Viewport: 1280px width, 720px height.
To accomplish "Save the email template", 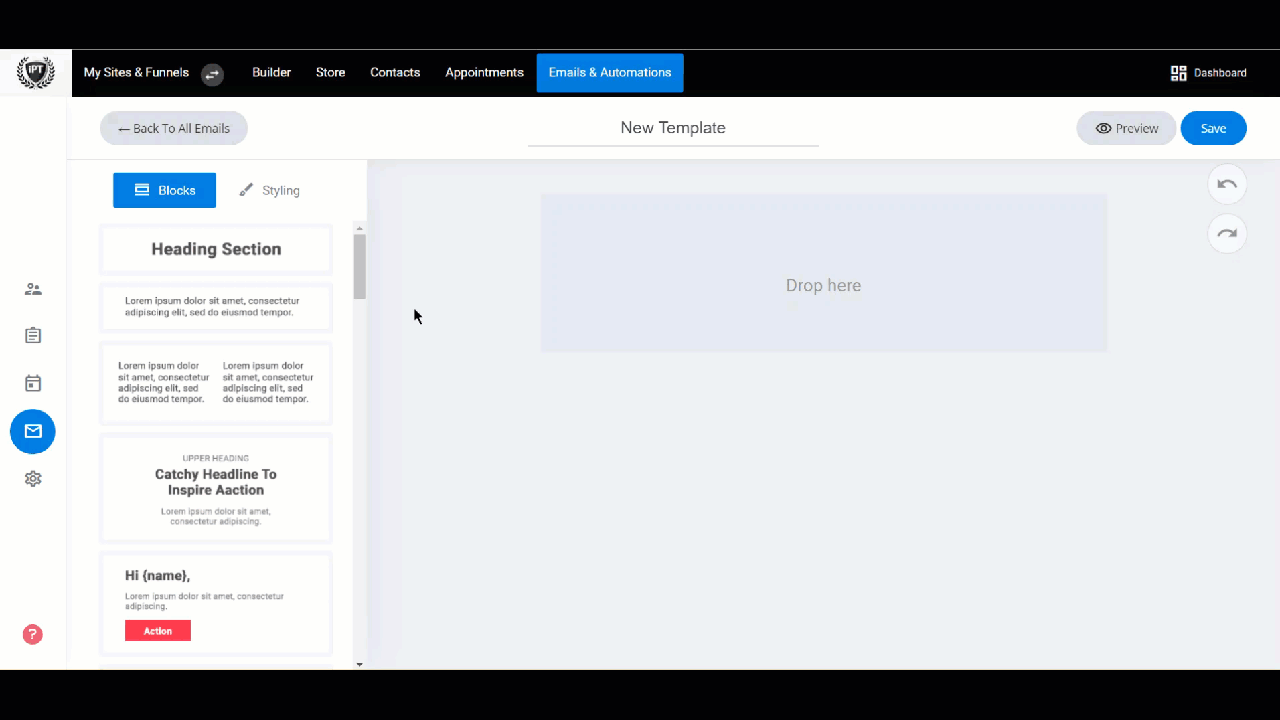I will click(1213, 128).
